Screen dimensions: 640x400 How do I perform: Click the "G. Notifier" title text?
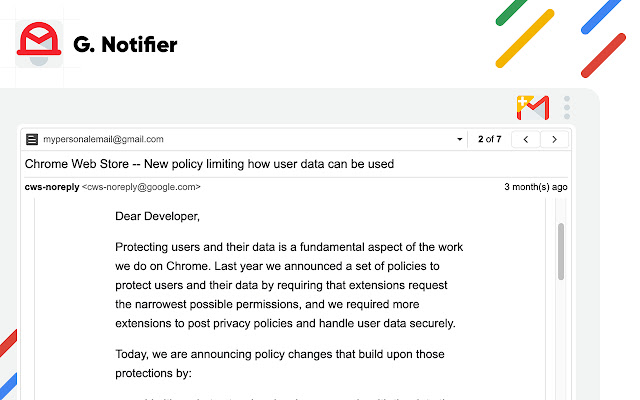tap(126, 44)
